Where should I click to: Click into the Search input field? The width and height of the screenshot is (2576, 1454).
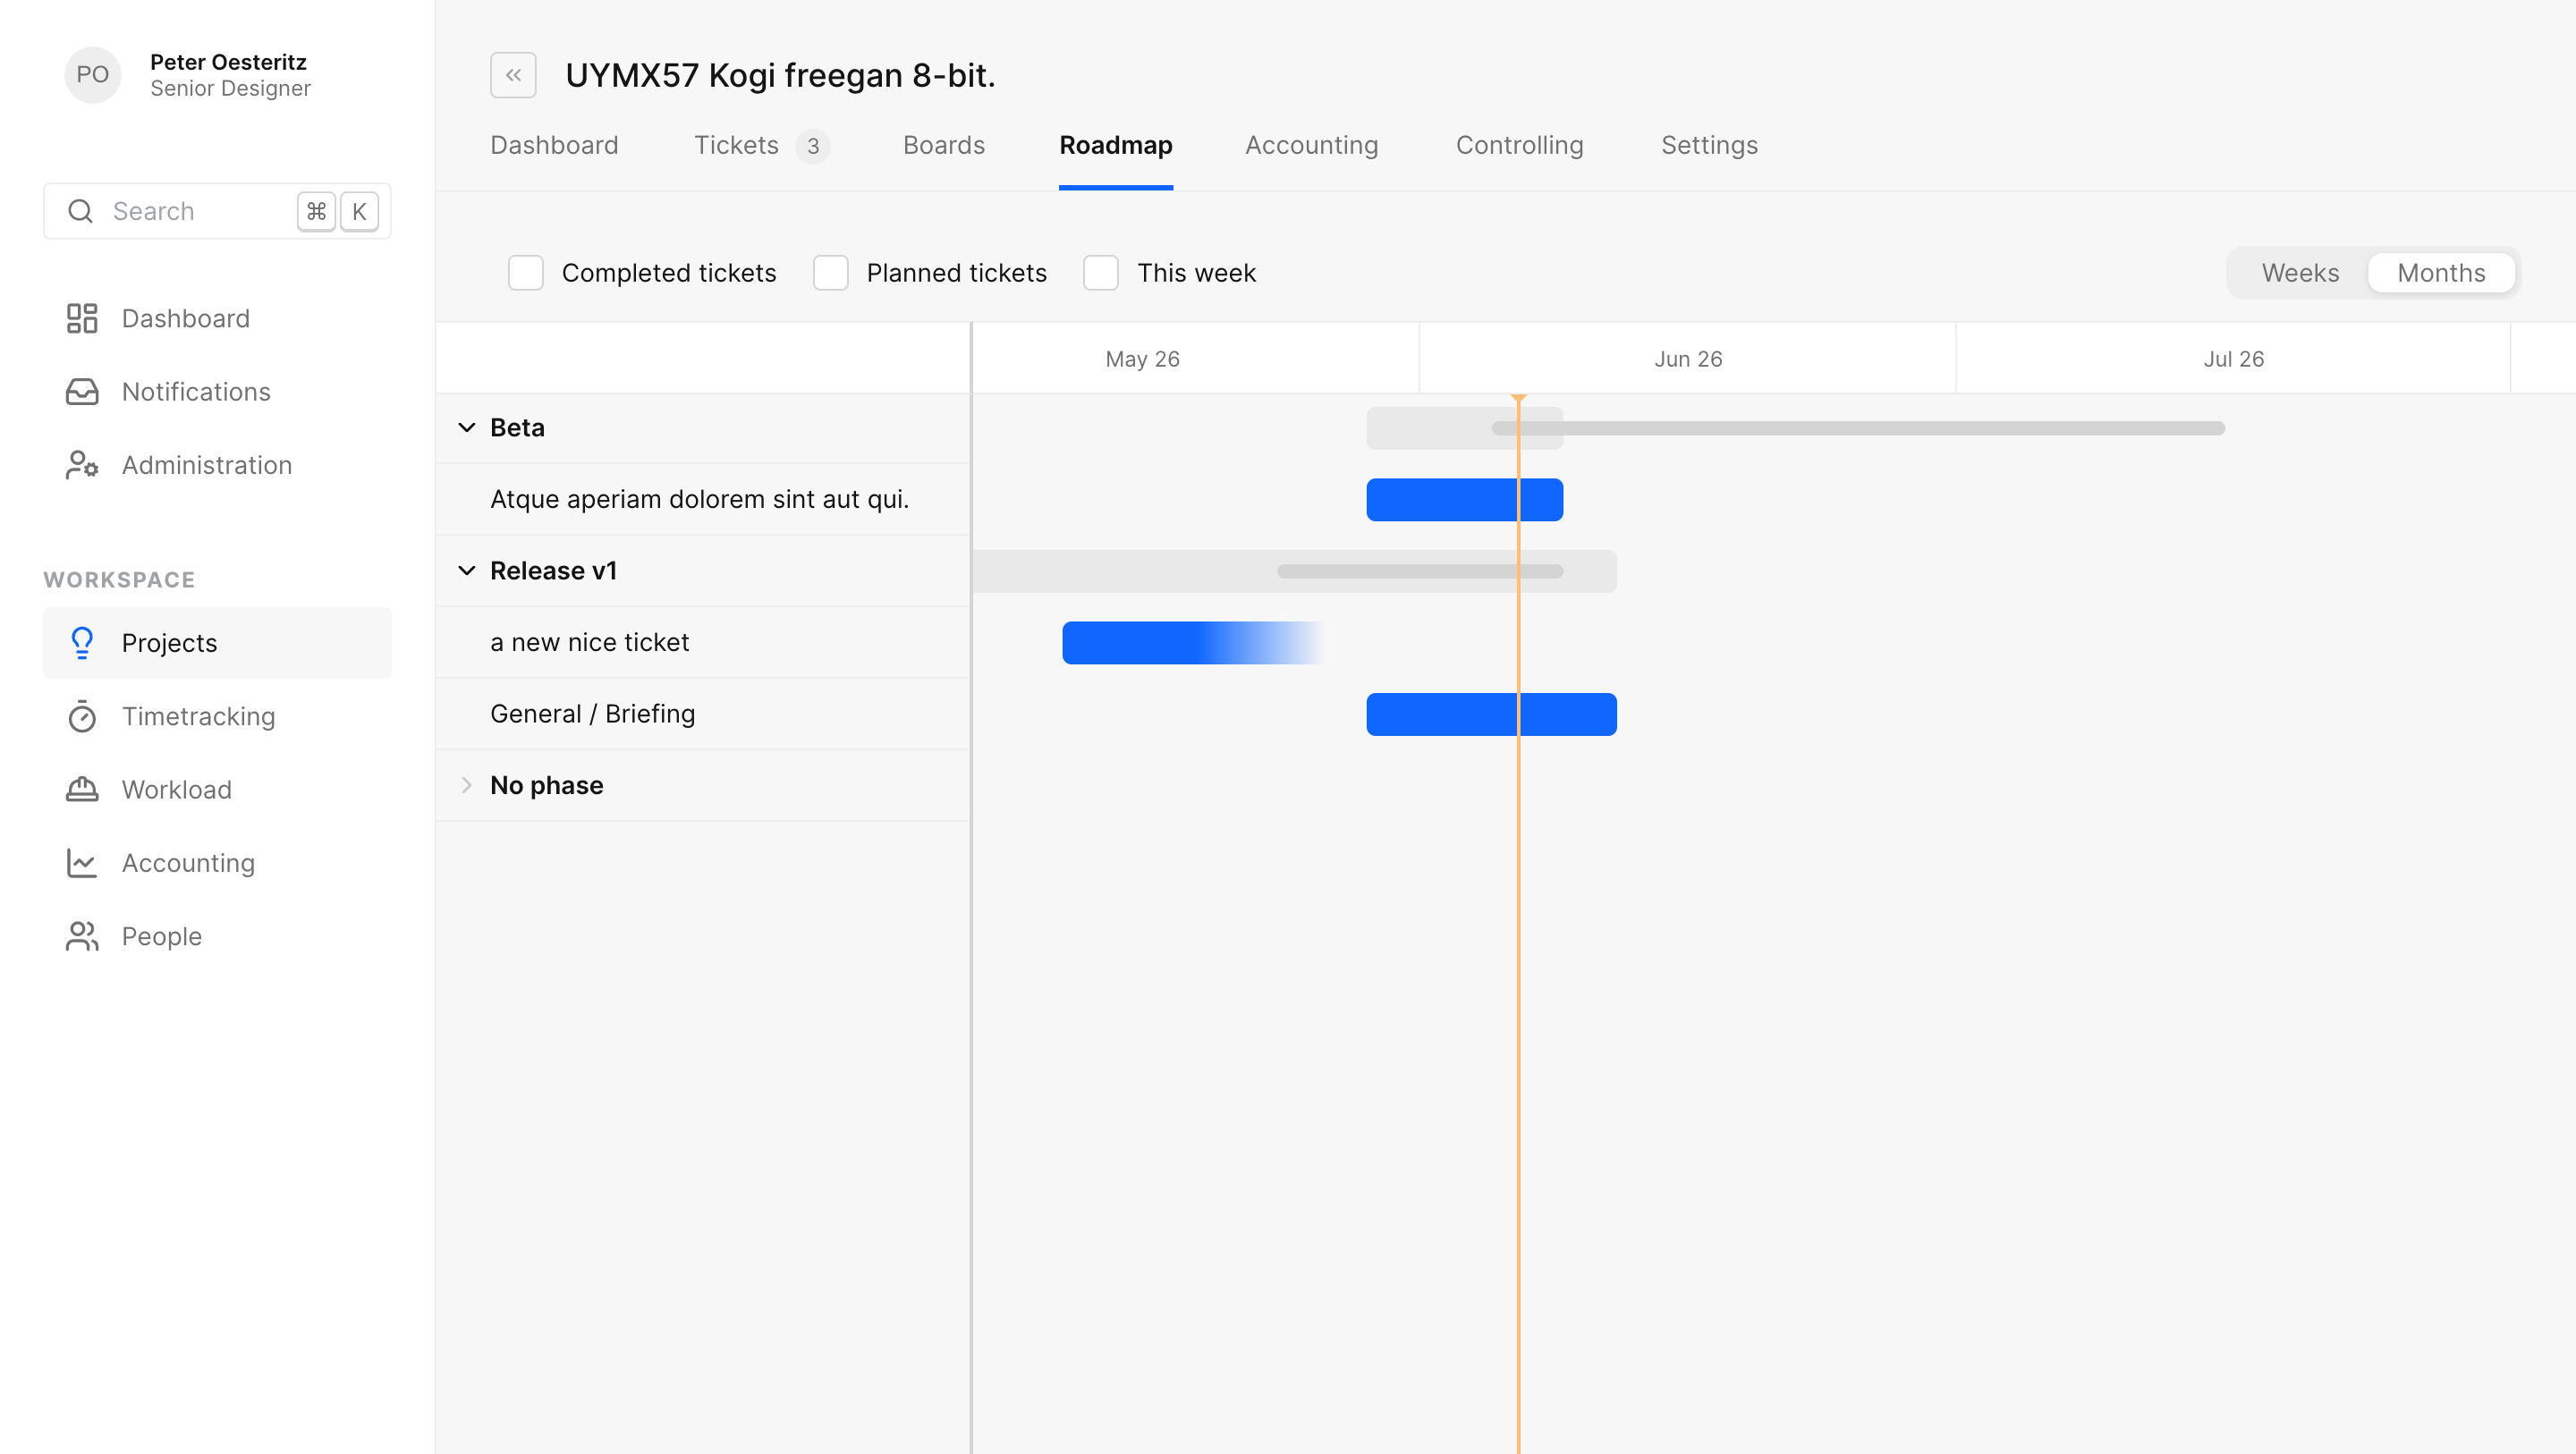pos(217,211)
